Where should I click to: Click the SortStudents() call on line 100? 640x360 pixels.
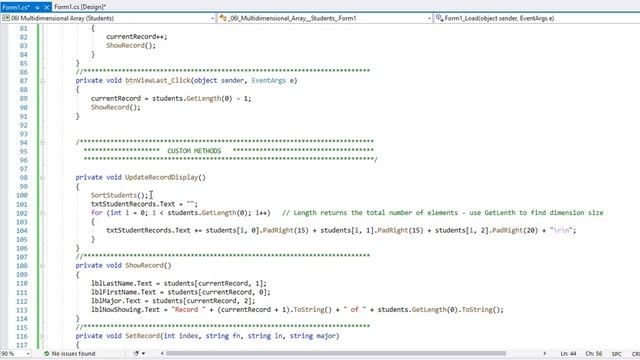(x=119, y=195)
